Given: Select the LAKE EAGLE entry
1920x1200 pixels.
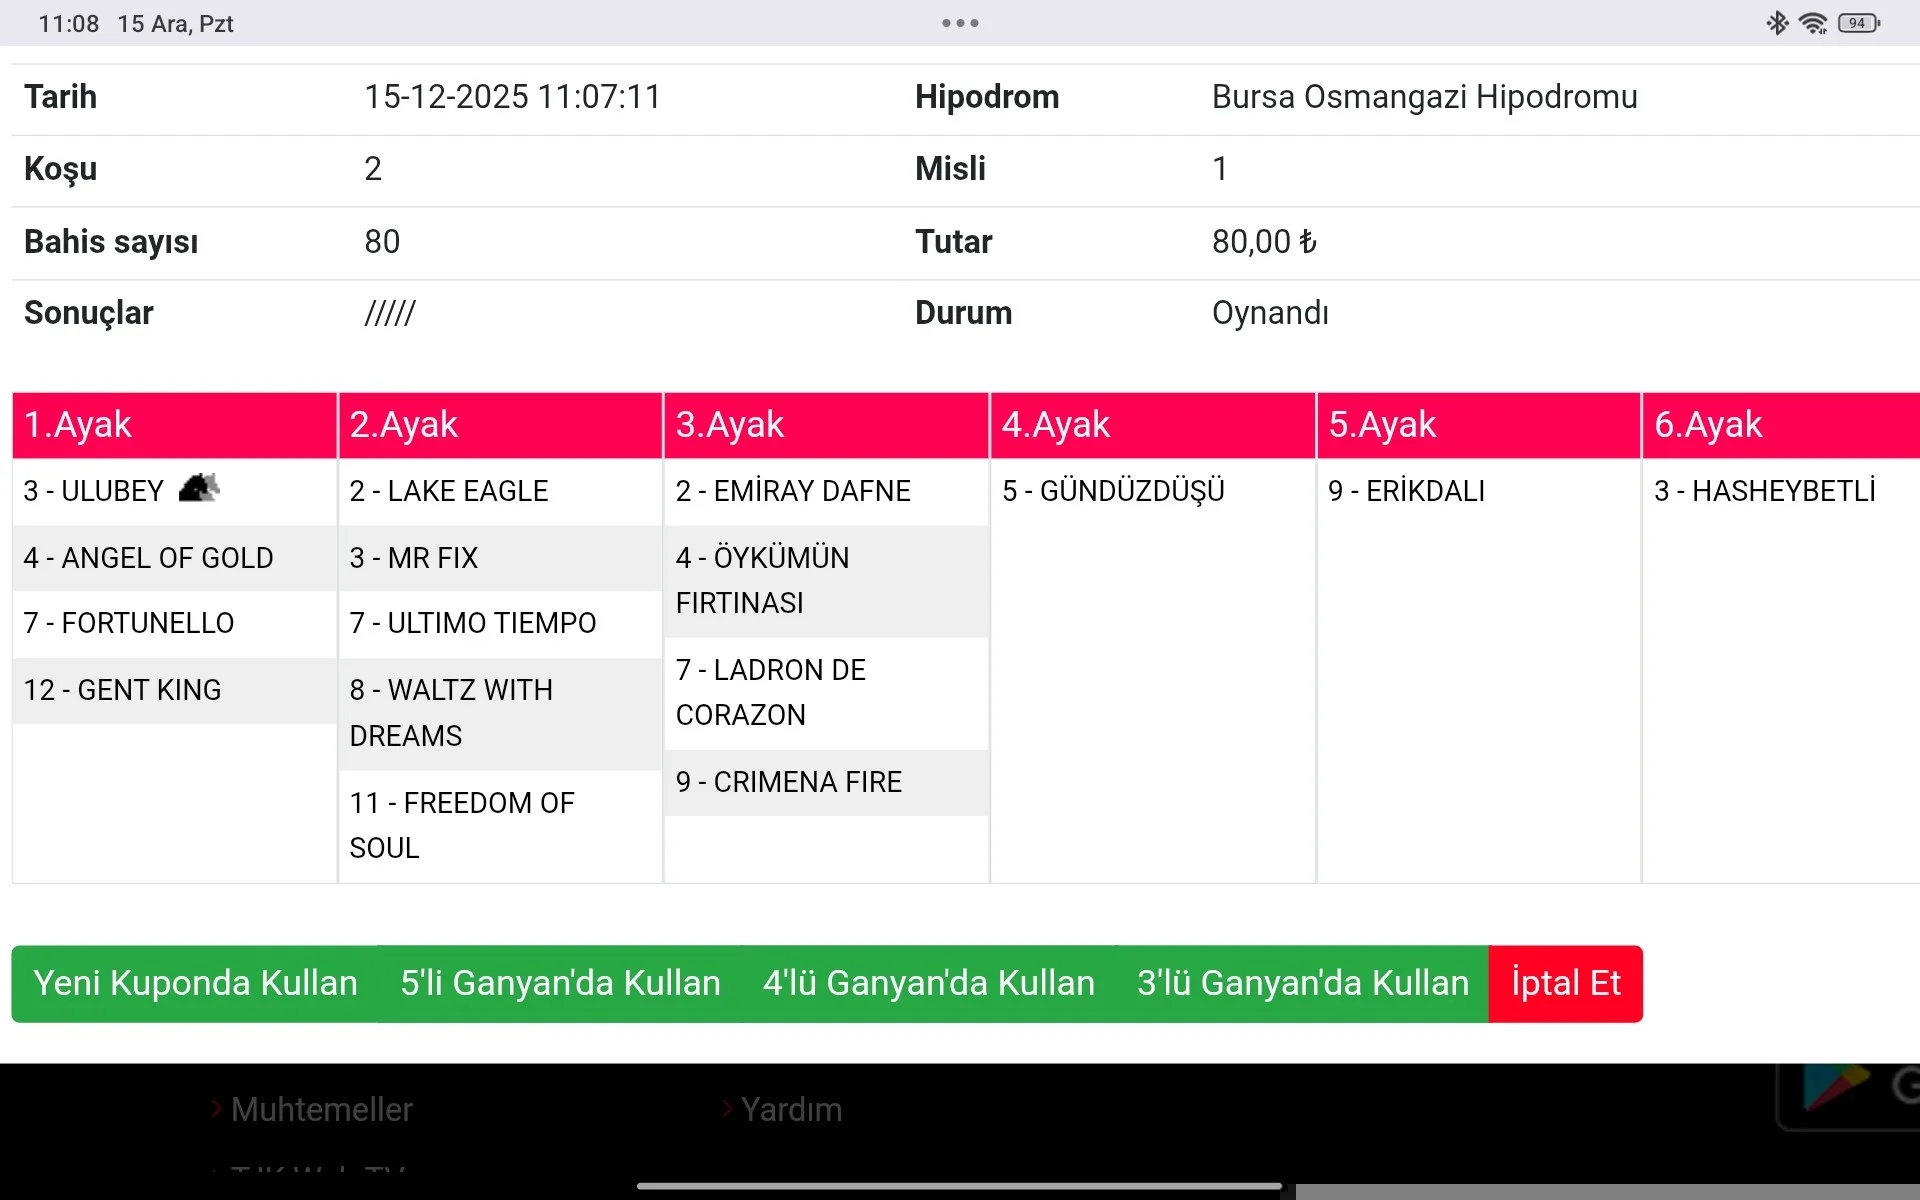Looking at the screenshot, I should click(449, 491).
